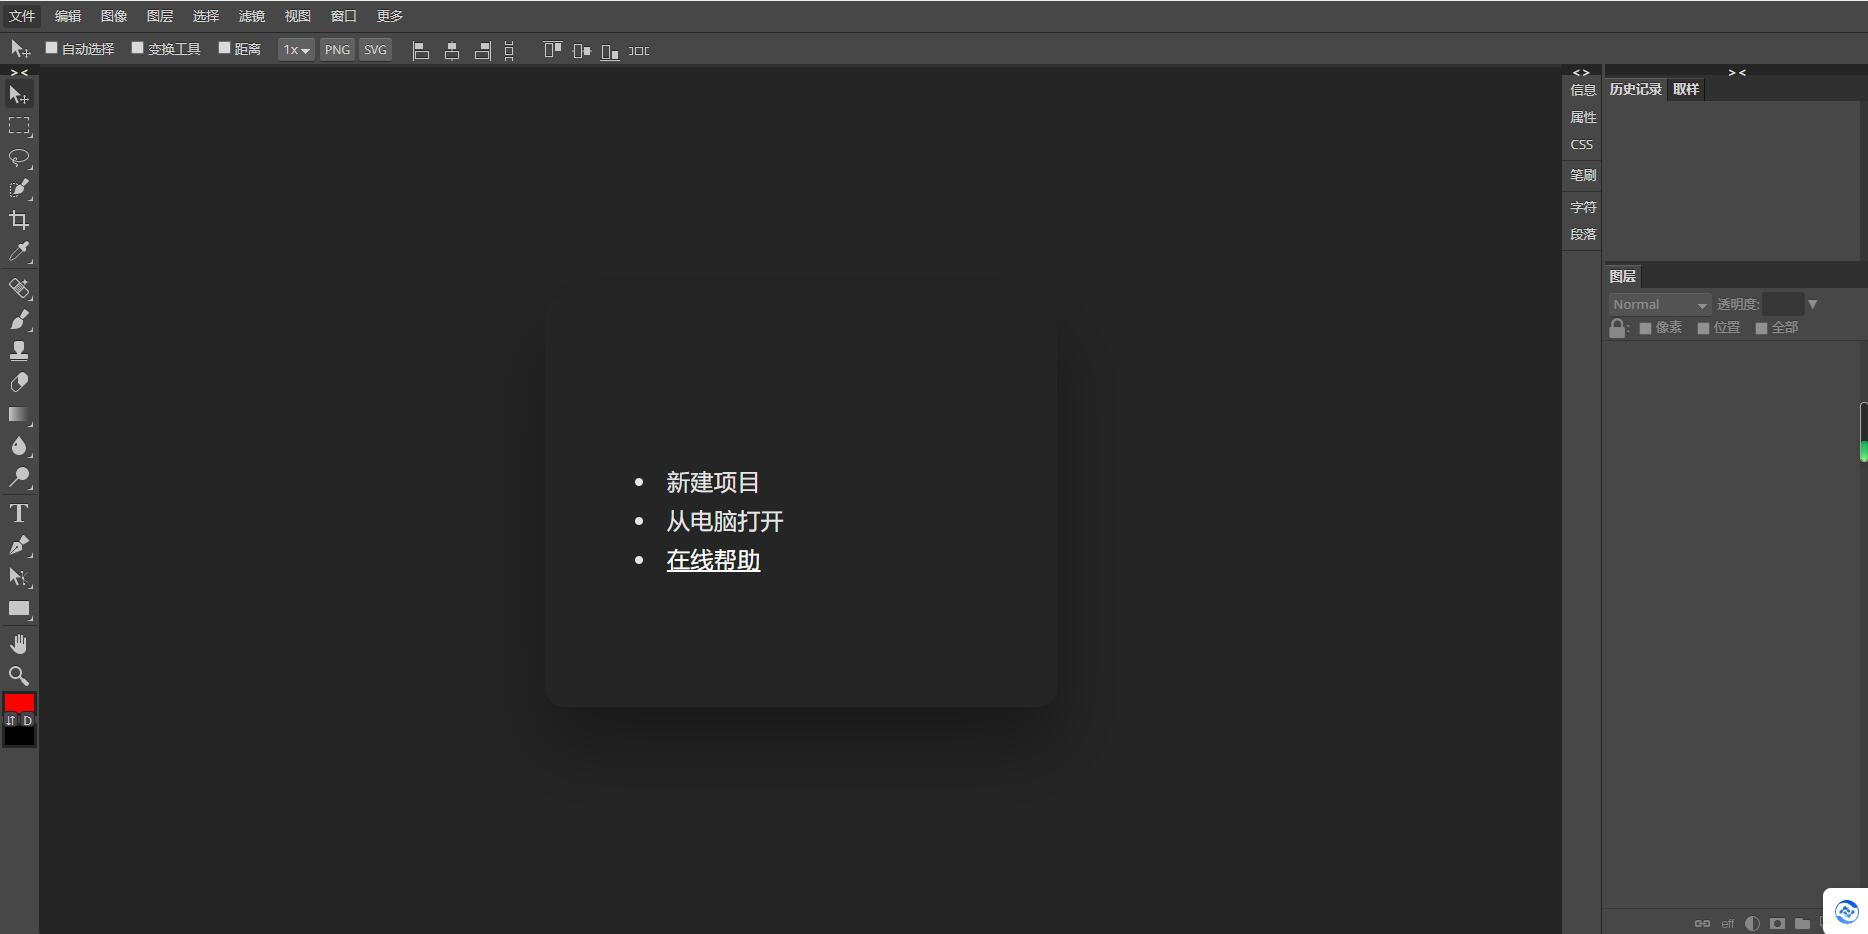Toggle the 像素 lock checkbox in Layers panel
Screen dimensions: 1868x934
tap(1646, 327)
